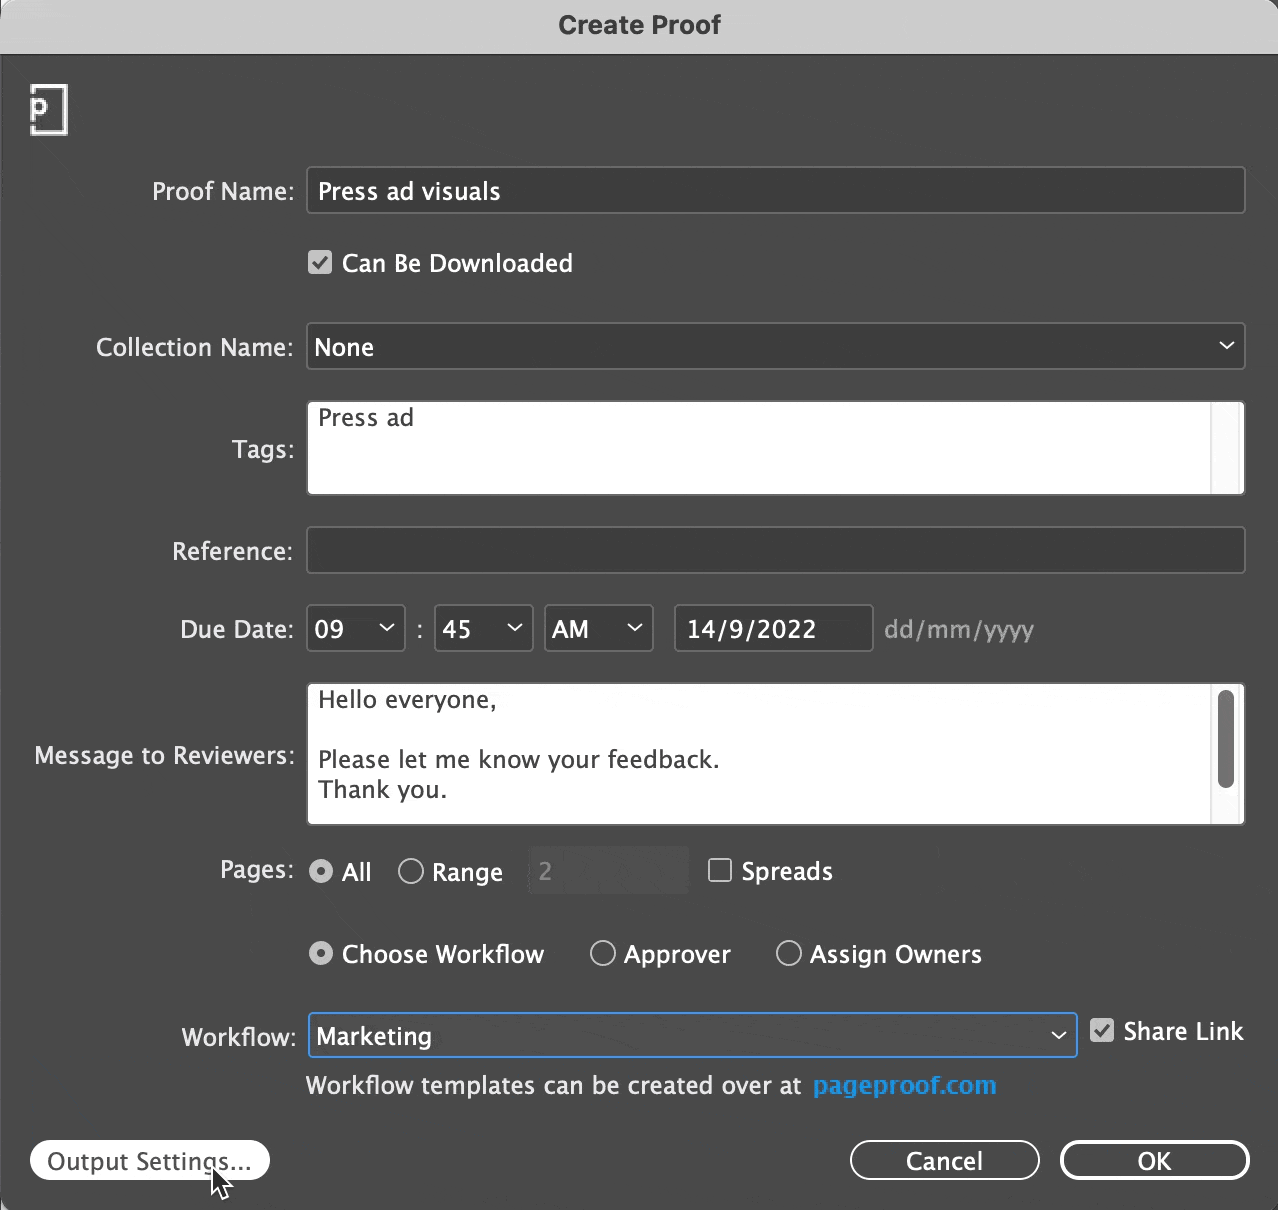The image size is (1278, 1210).
Task: Enable the Spreads checkbox
Action: [719, 870]
